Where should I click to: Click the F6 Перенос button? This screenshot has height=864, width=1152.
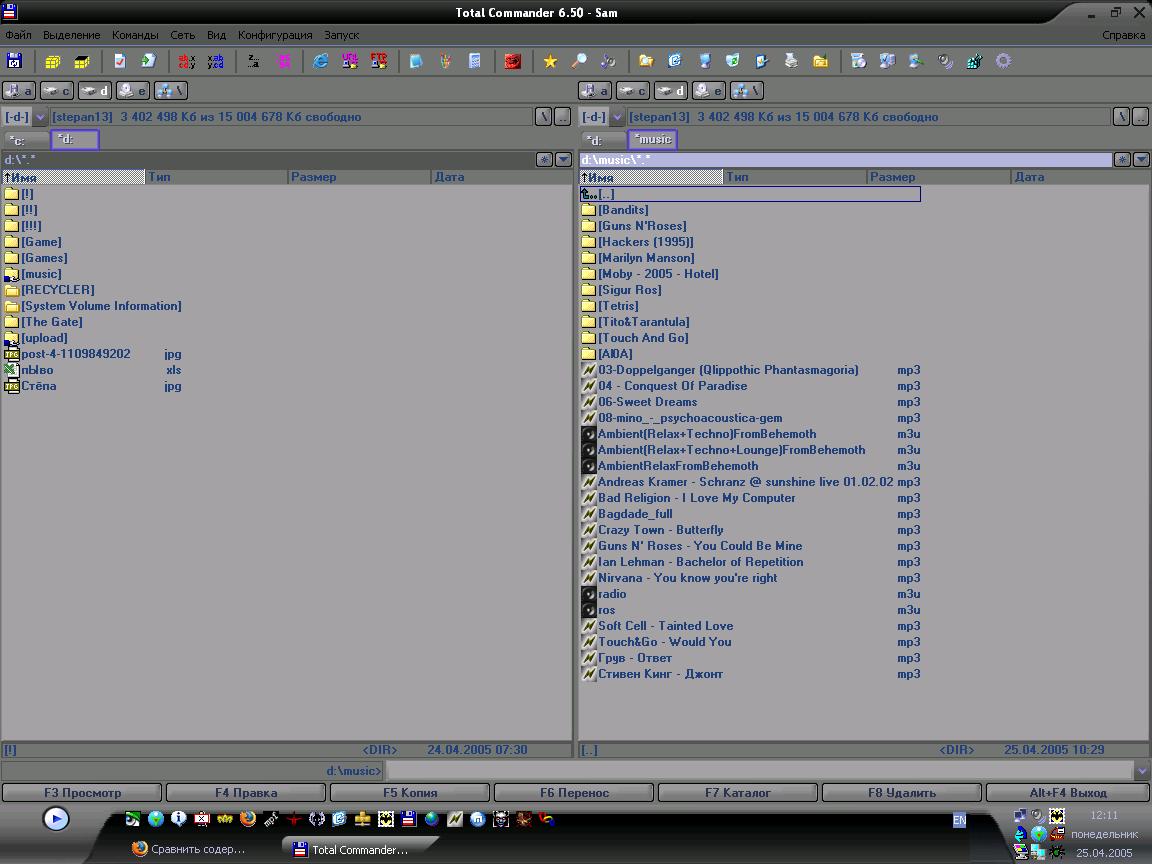click(x=574, y=793)
